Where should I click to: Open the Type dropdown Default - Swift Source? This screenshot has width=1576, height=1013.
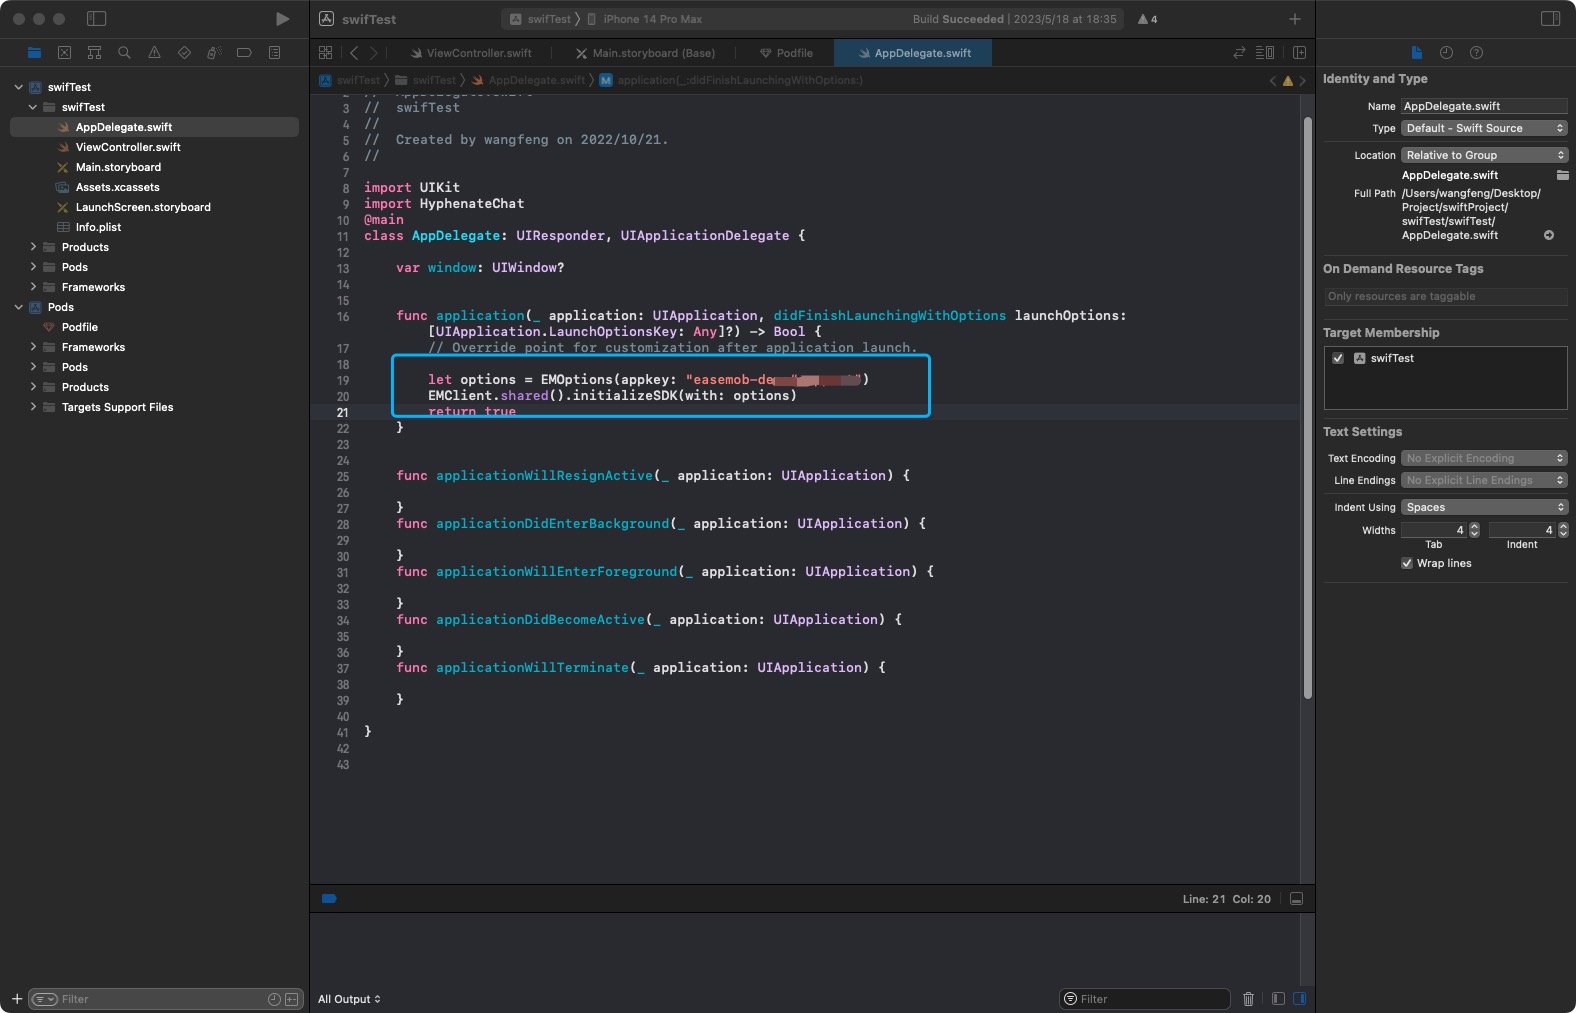point(1484,128)
